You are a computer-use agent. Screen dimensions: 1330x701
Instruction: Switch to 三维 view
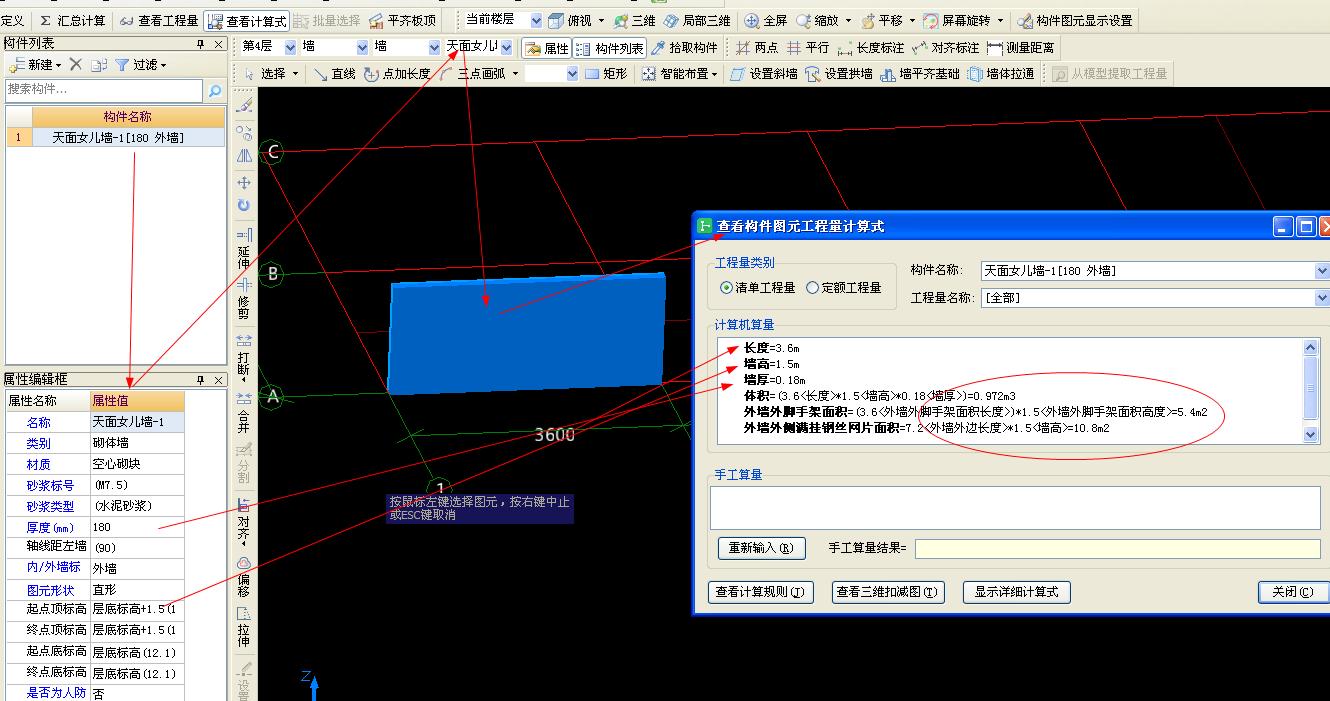634,20
